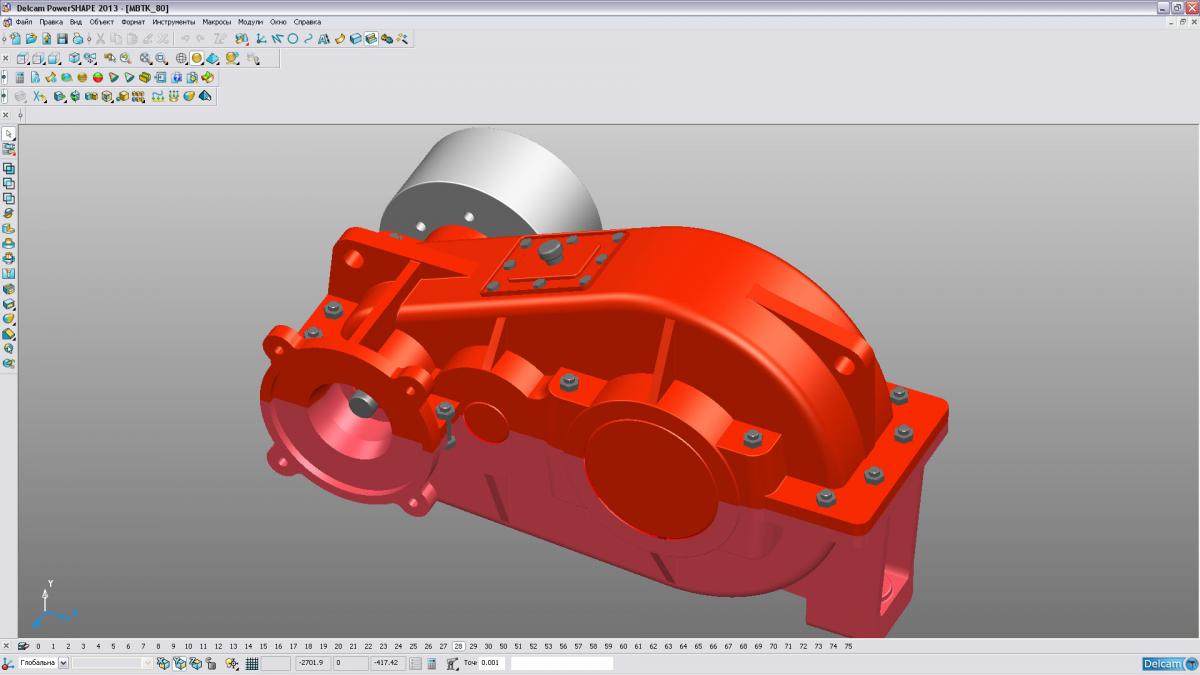Click the first Boolean squares icon in sidebar

coord(9,169)
